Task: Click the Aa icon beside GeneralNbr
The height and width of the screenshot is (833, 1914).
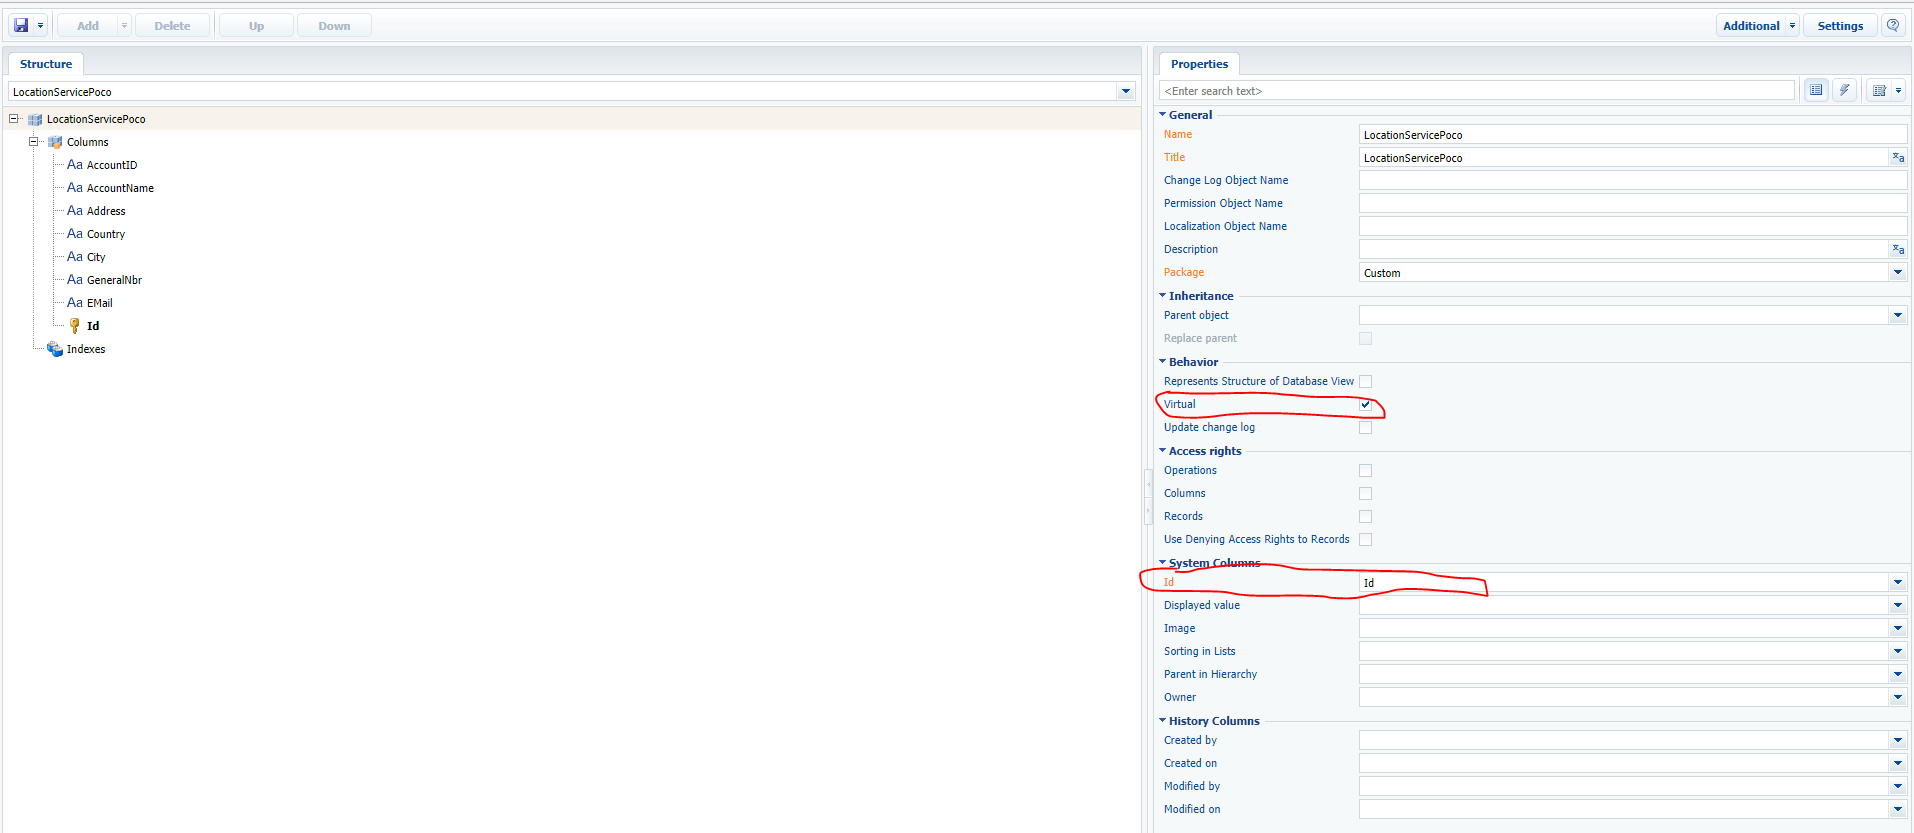Action: 75,280
